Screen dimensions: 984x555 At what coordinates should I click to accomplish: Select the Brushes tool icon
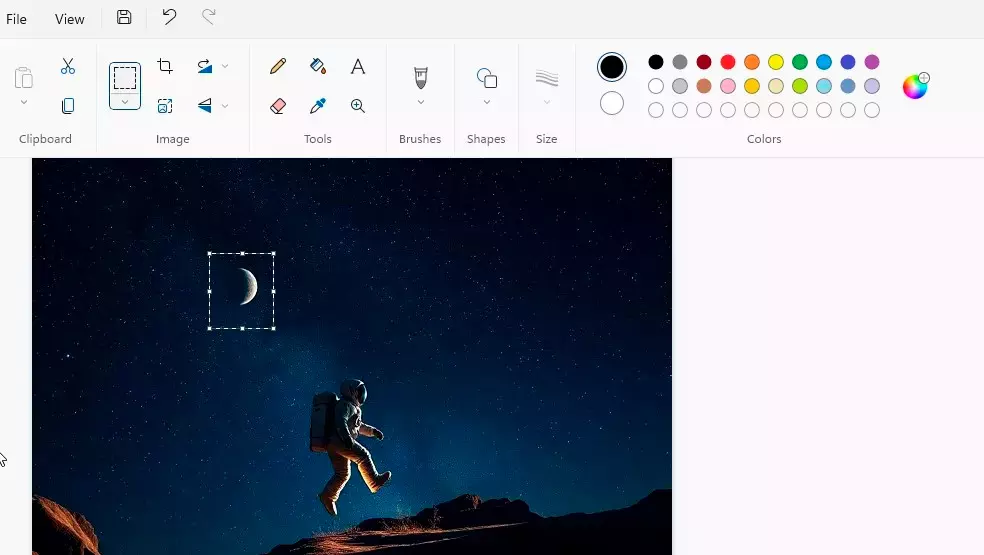click(420, 78)
